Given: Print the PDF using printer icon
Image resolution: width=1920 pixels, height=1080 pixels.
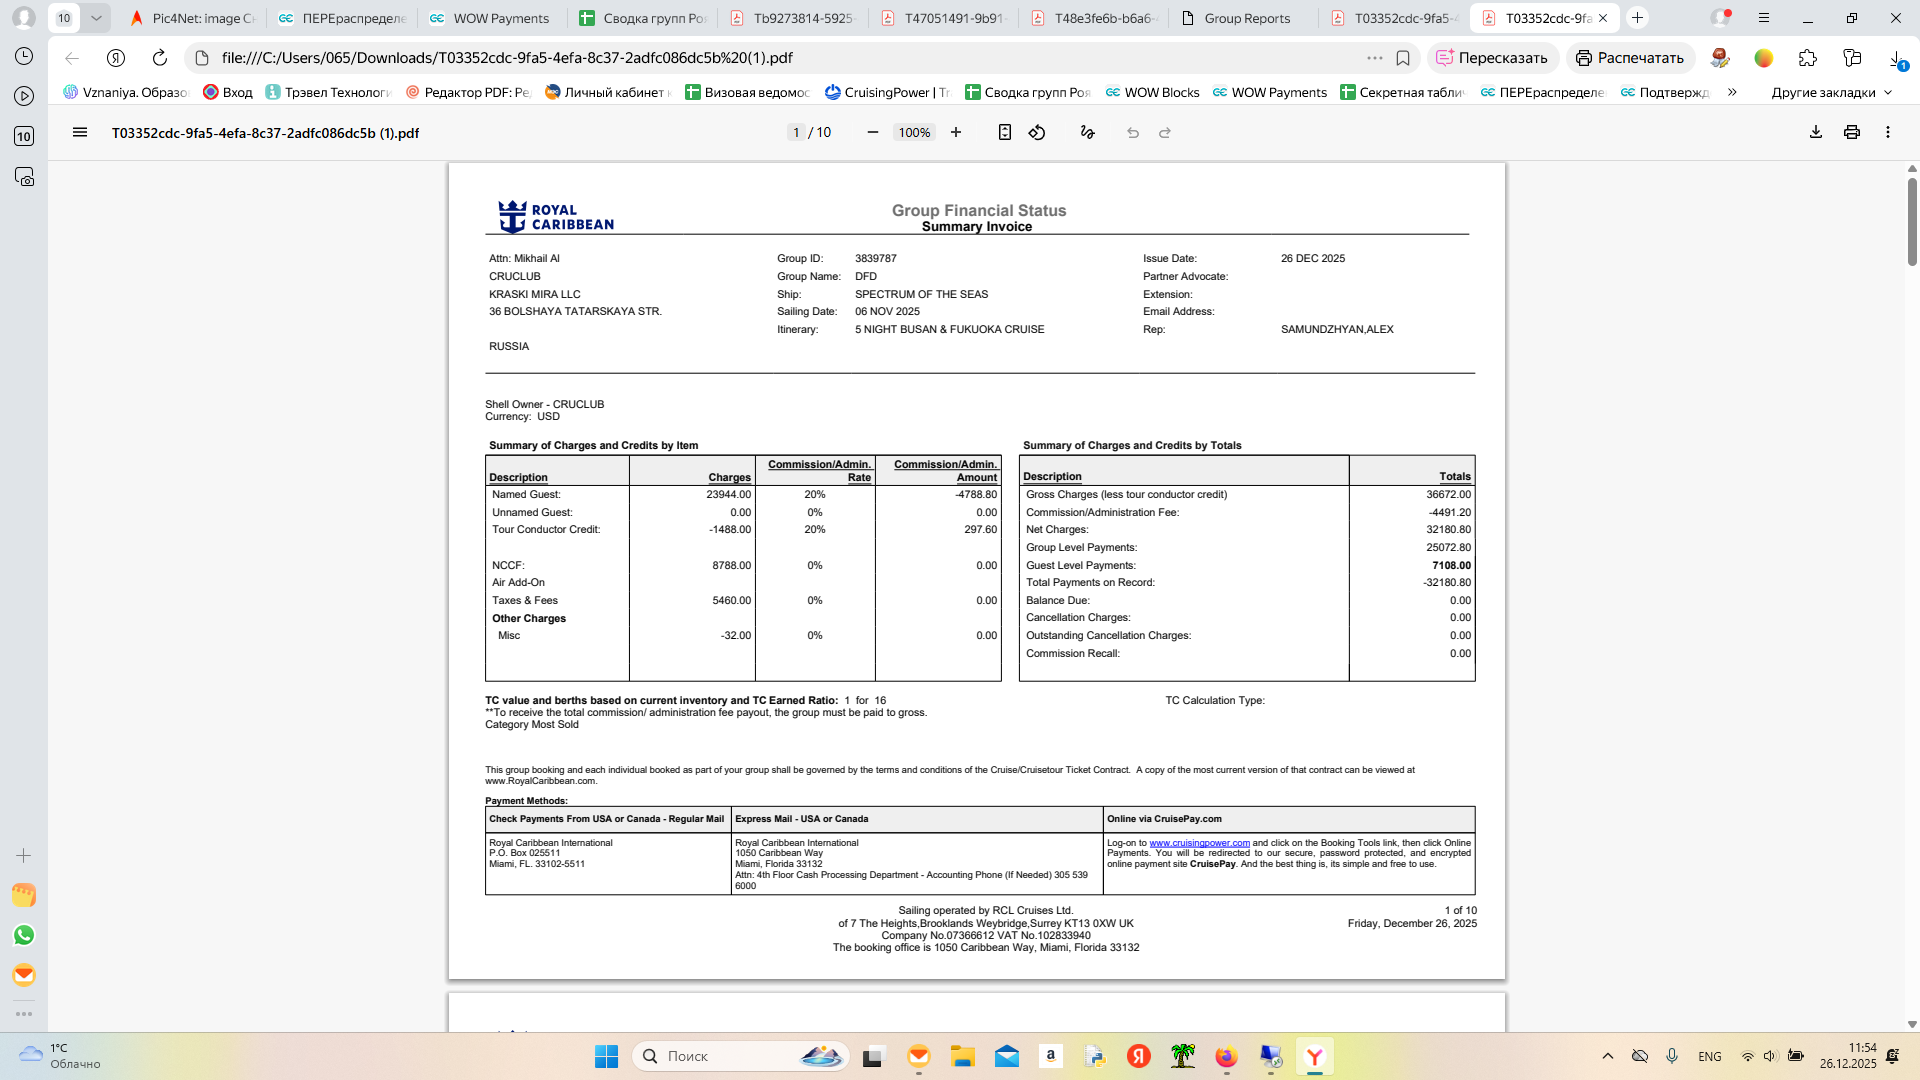Looking at the screenshot, I should pos(1852,132).
